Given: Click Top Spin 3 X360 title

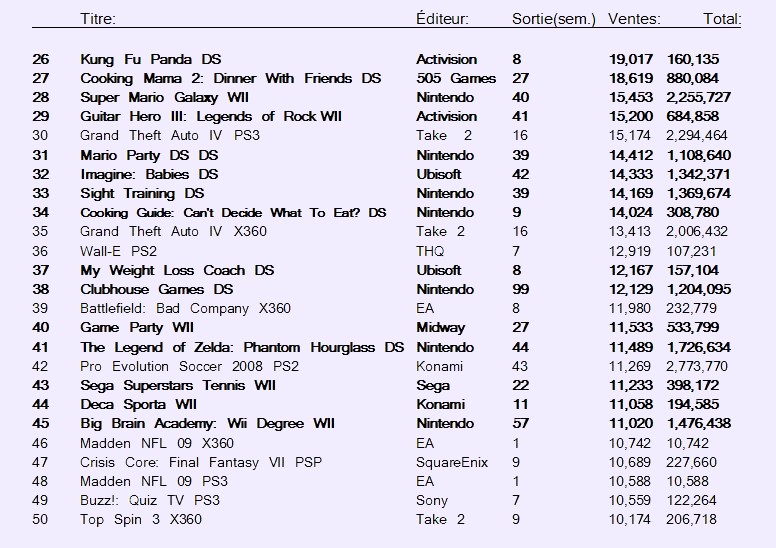Looking at the screenshot, I should (141, 519).
